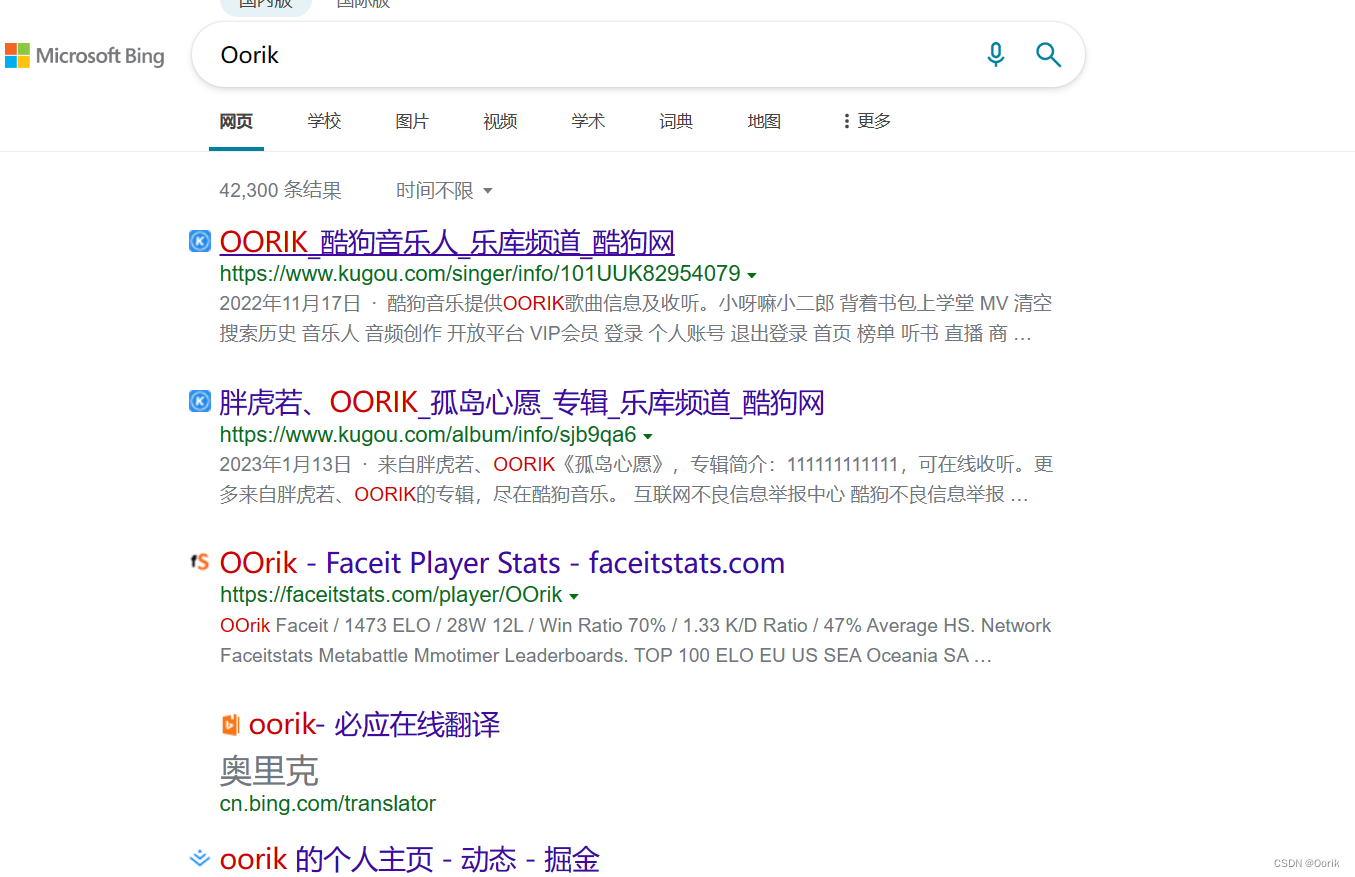The image size is (1355, 877).
Task: Click the faceitstats.com/player/OOrik URL text
Action: (391, 595)
